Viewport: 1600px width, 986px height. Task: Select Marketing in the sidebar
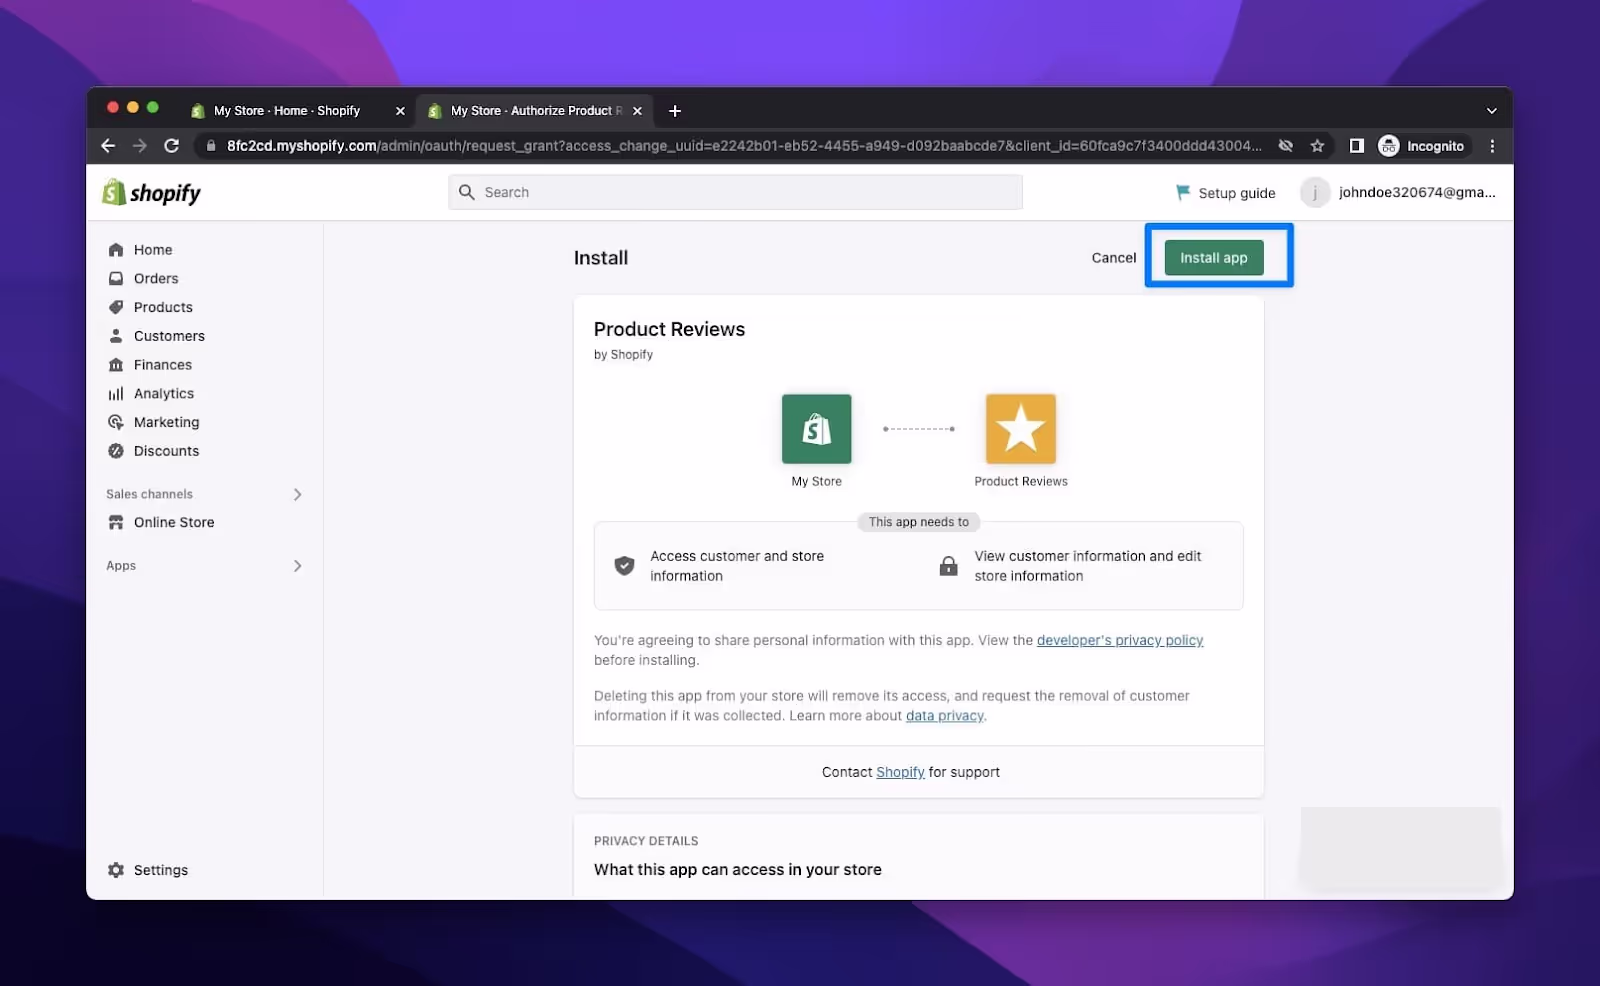click(166, 422)
